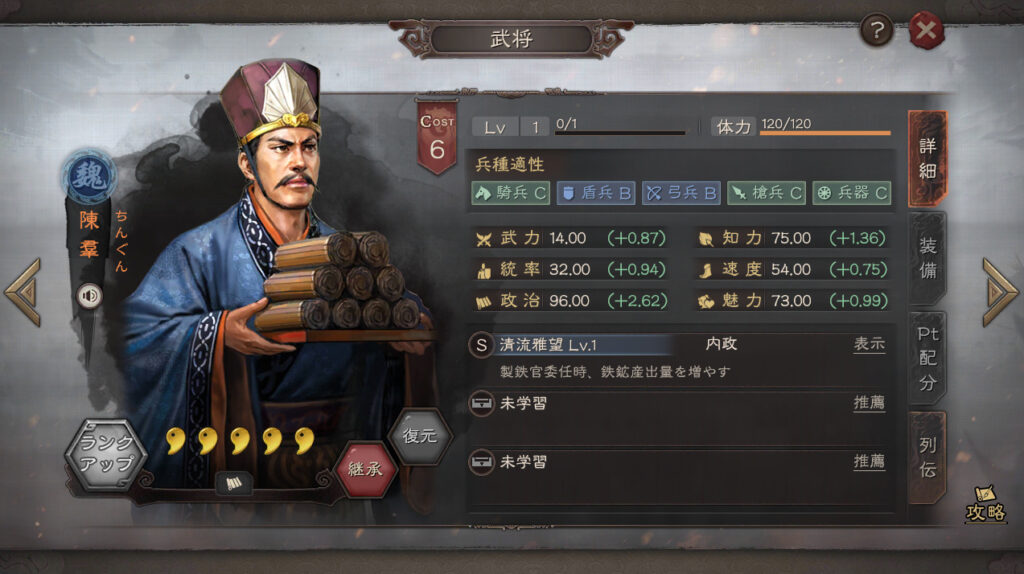The image size is (1024, 574).
Task: Switch to the 装備 tab
Action: tap(927, 258)
